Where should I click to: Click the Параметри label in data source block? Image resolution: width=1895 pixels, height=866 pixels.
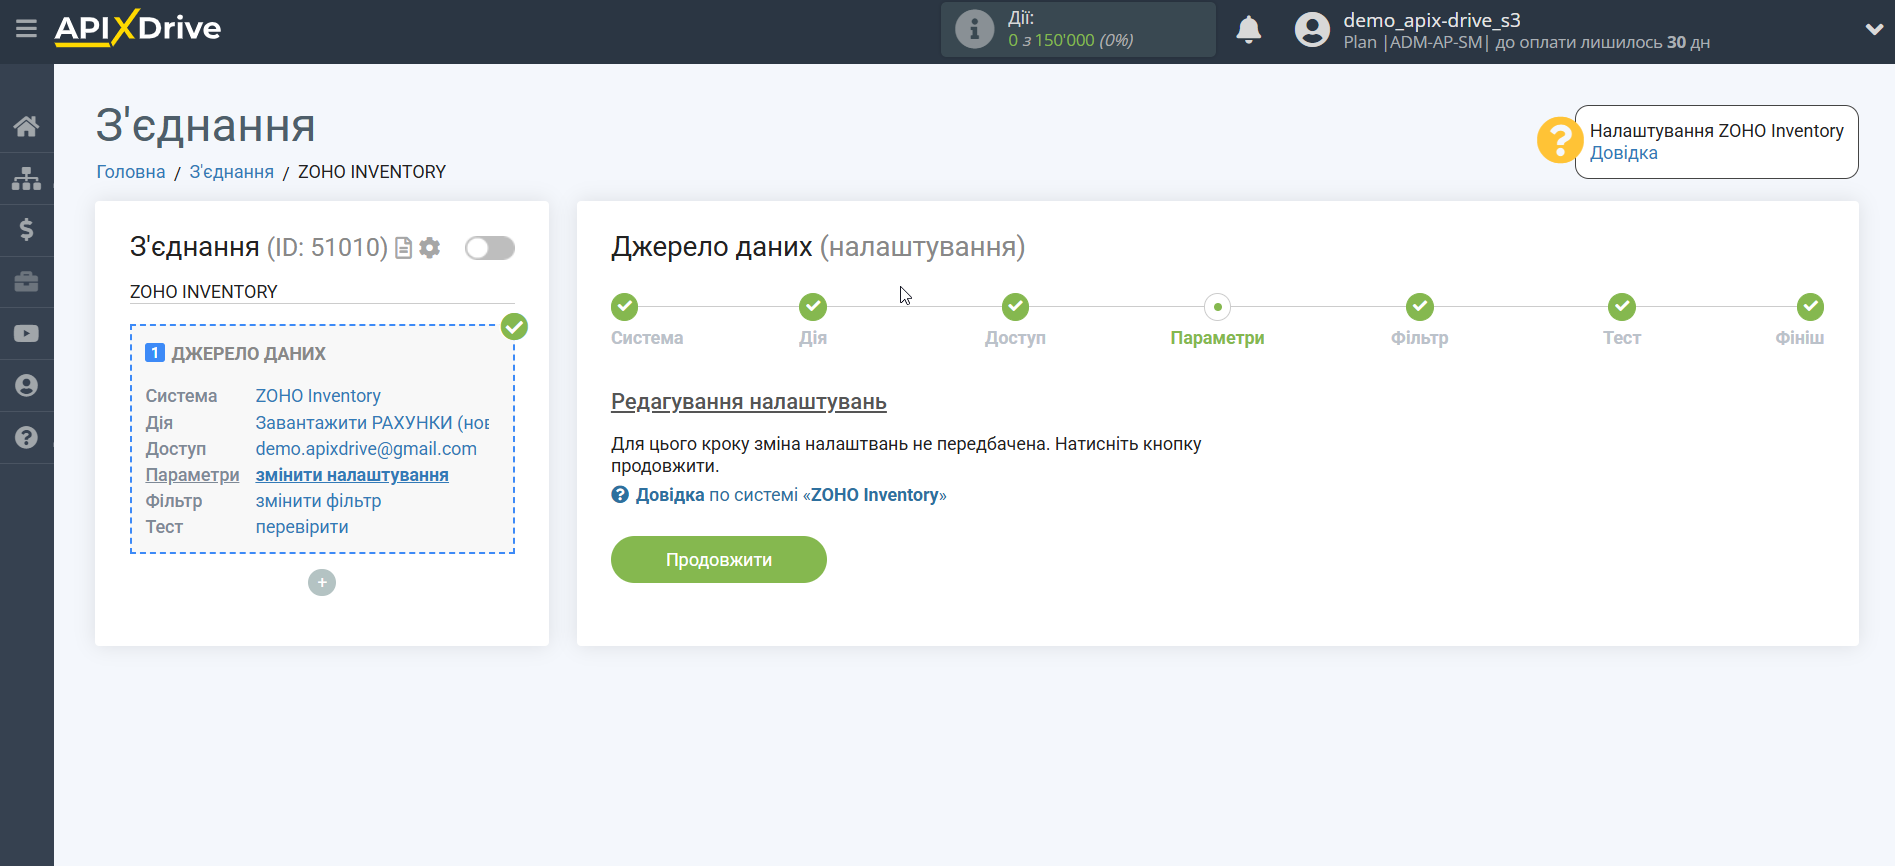pos(192,475)
